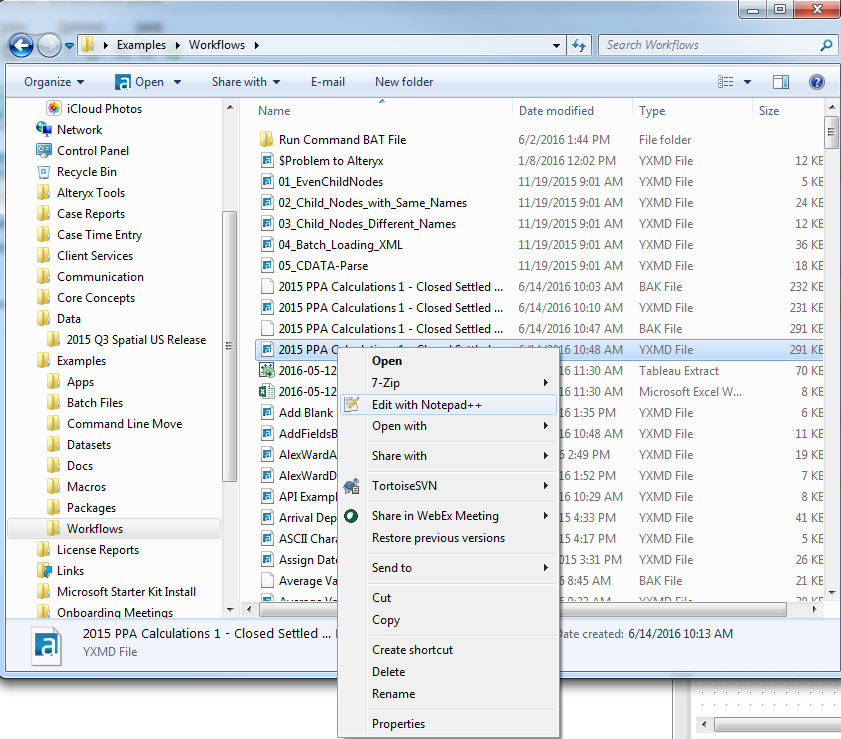Click the help question mark icon
The image size is (841, 739).
click(x=816, y=82)
